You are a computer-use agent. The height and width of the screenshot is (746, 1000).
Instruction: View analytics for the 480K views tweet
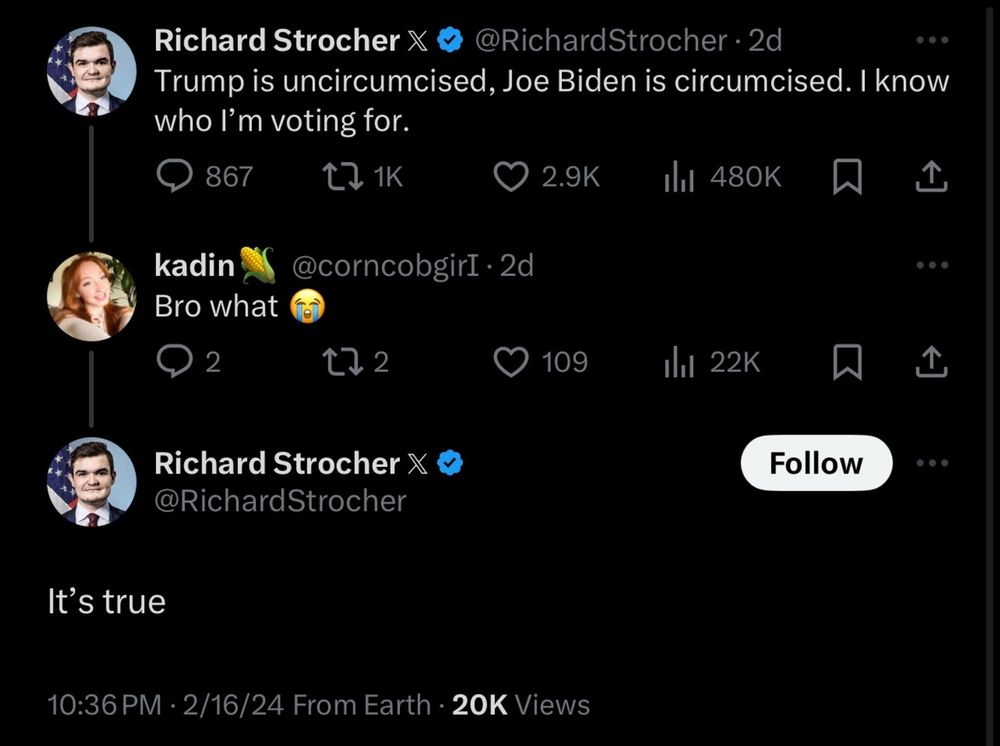680,177
